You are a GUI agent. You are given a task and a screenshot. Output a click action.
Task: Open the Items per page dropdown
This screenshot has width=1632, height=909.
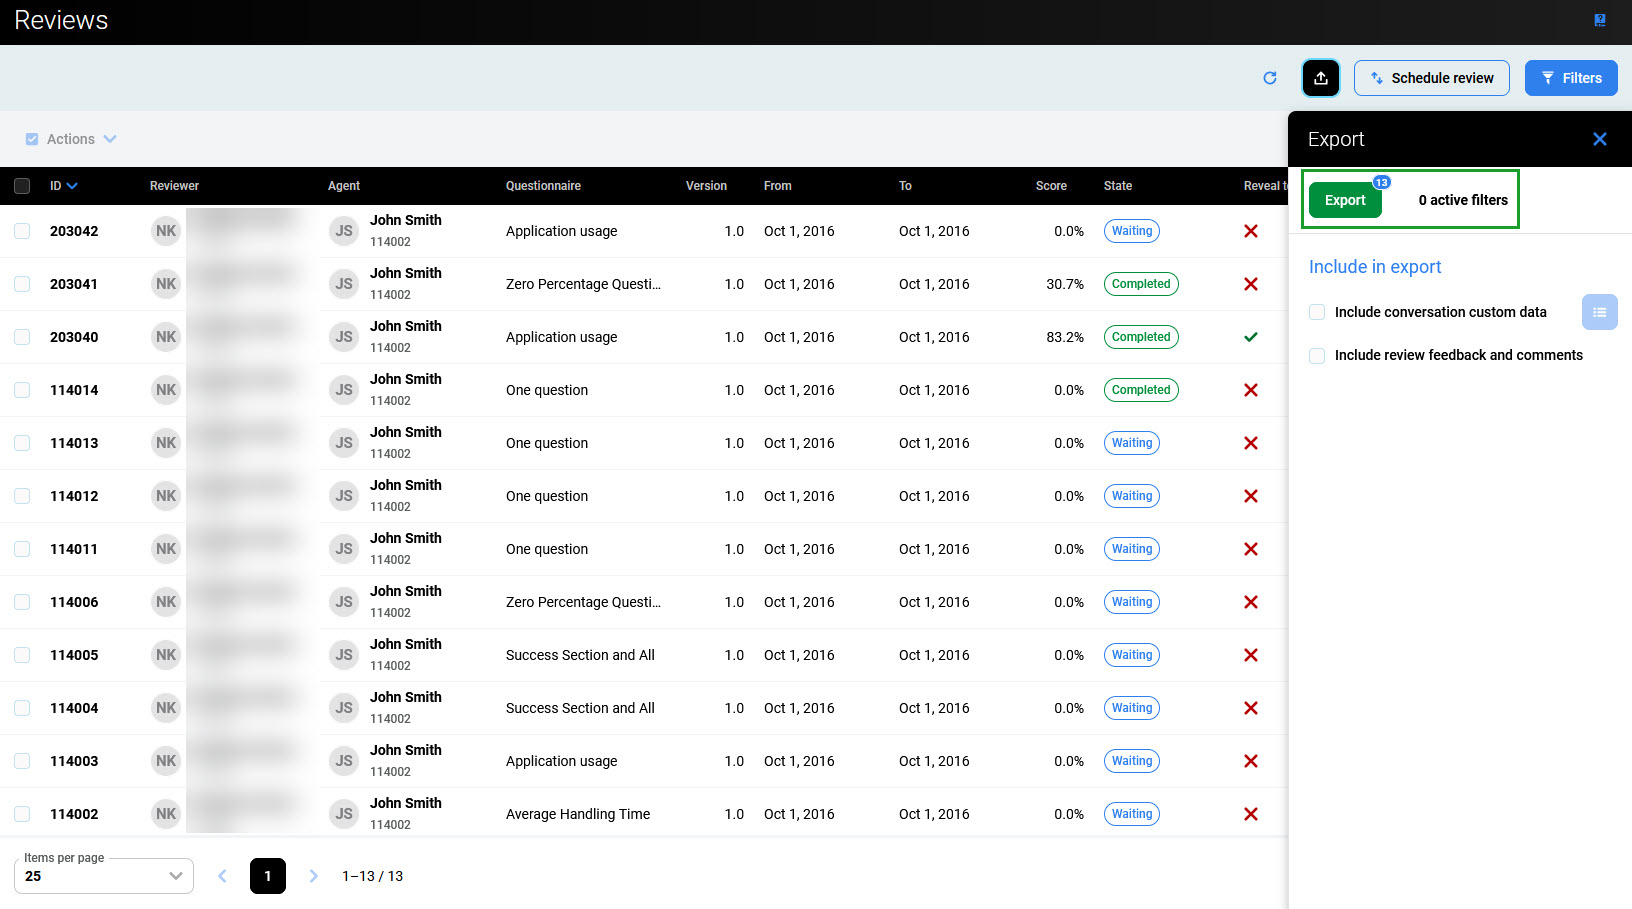[x=104, y=876]
